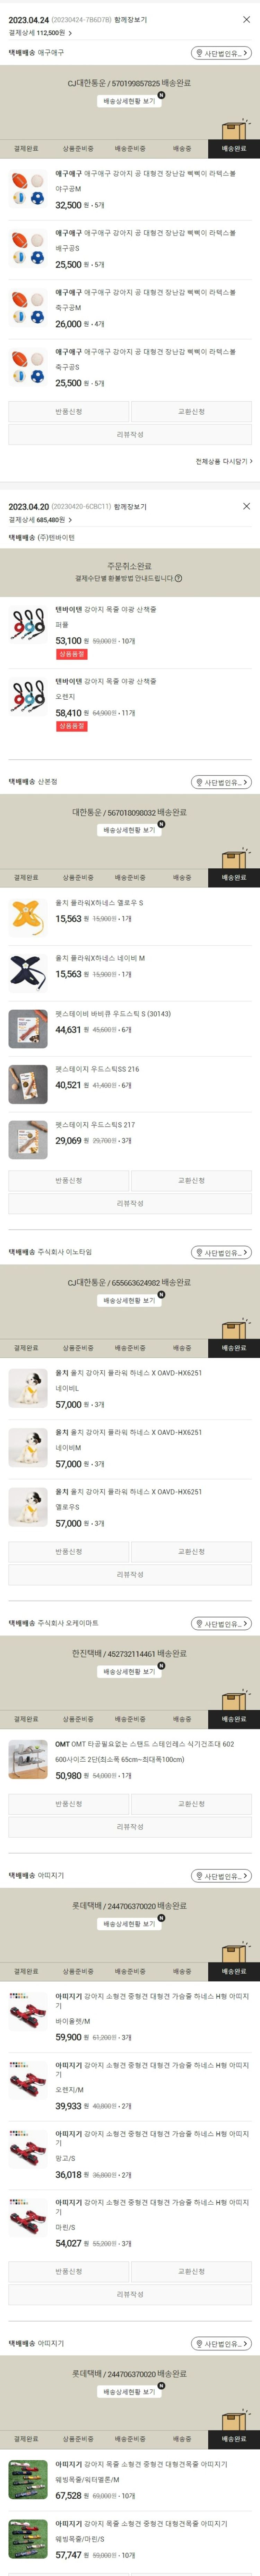Click 함께장보기 next to 2023.04.24 order
Image resolution: width=260 pixels, height=2576 pixels.
click(130, 19)
